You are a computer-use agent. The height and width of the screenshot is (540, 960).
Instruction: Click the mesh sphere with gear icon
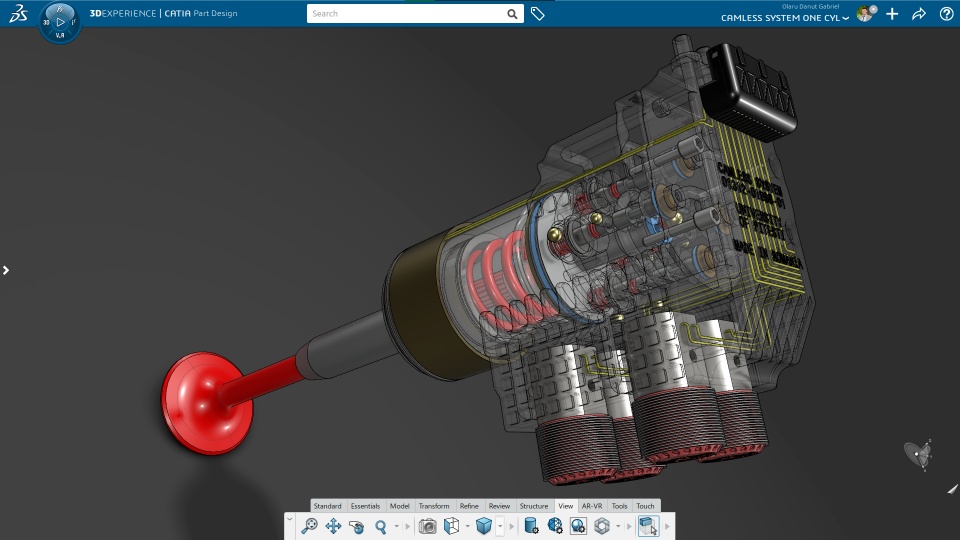[555, 526]
